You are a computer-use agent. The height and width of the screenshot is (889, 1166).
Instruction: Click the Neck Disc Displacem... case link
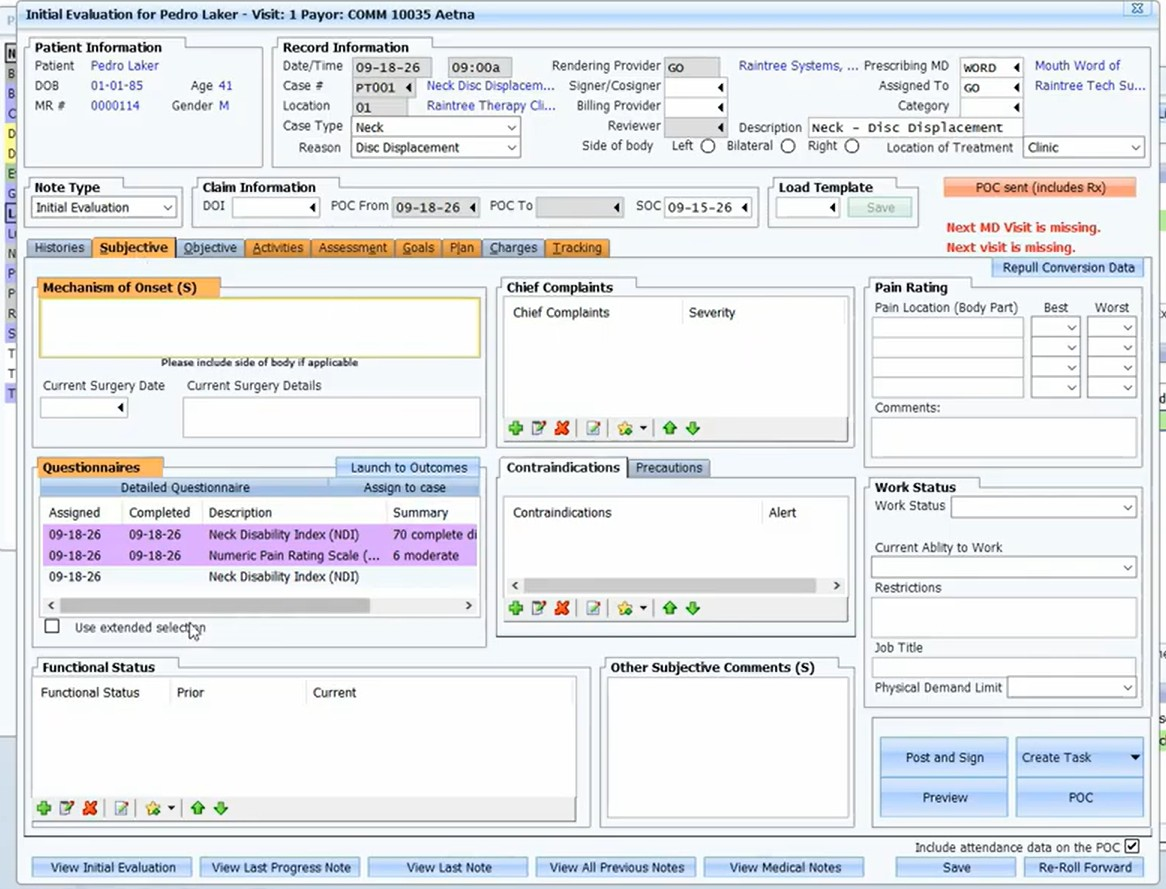point(490,86)
